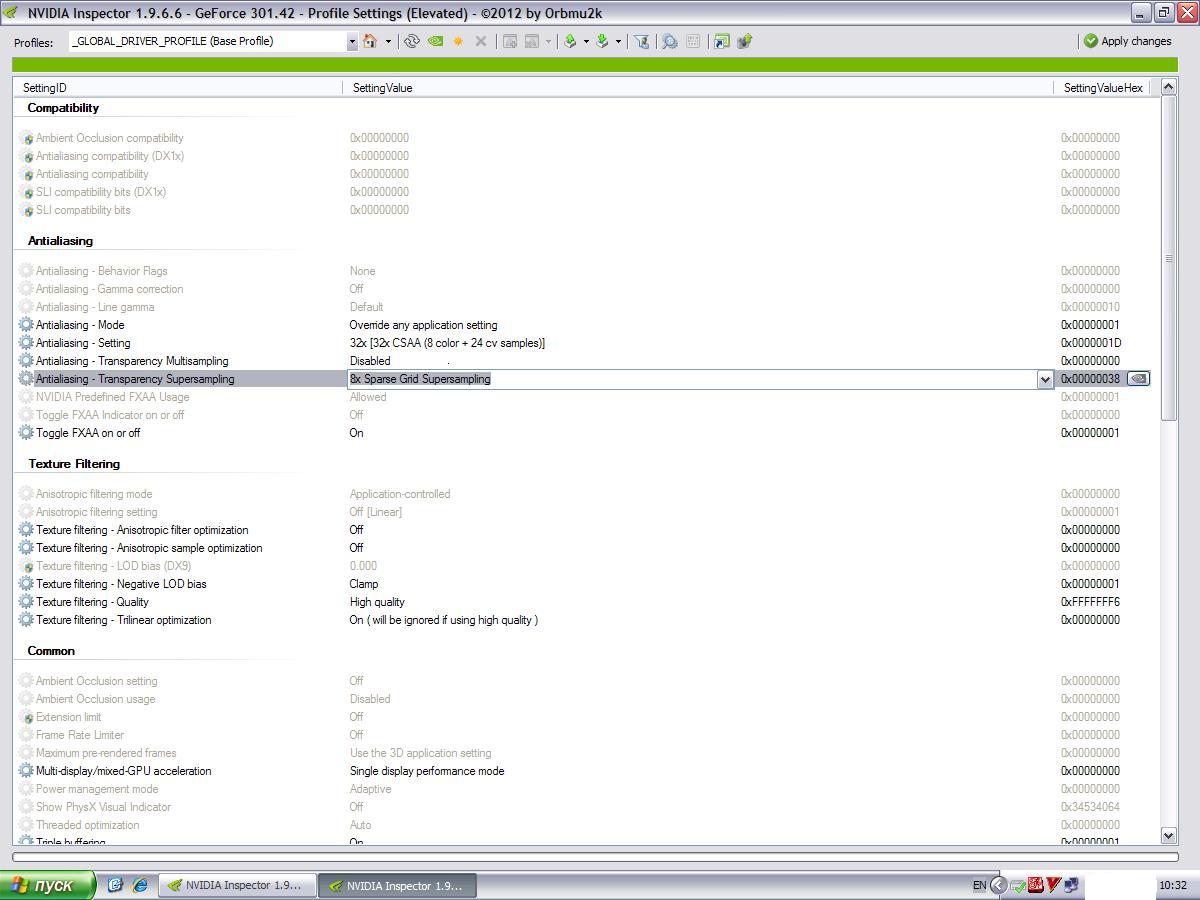The height and width of the screenshot is (900, 1200).
Task: Collapse the Compatibility group header
Action: [x=63, y=108]
